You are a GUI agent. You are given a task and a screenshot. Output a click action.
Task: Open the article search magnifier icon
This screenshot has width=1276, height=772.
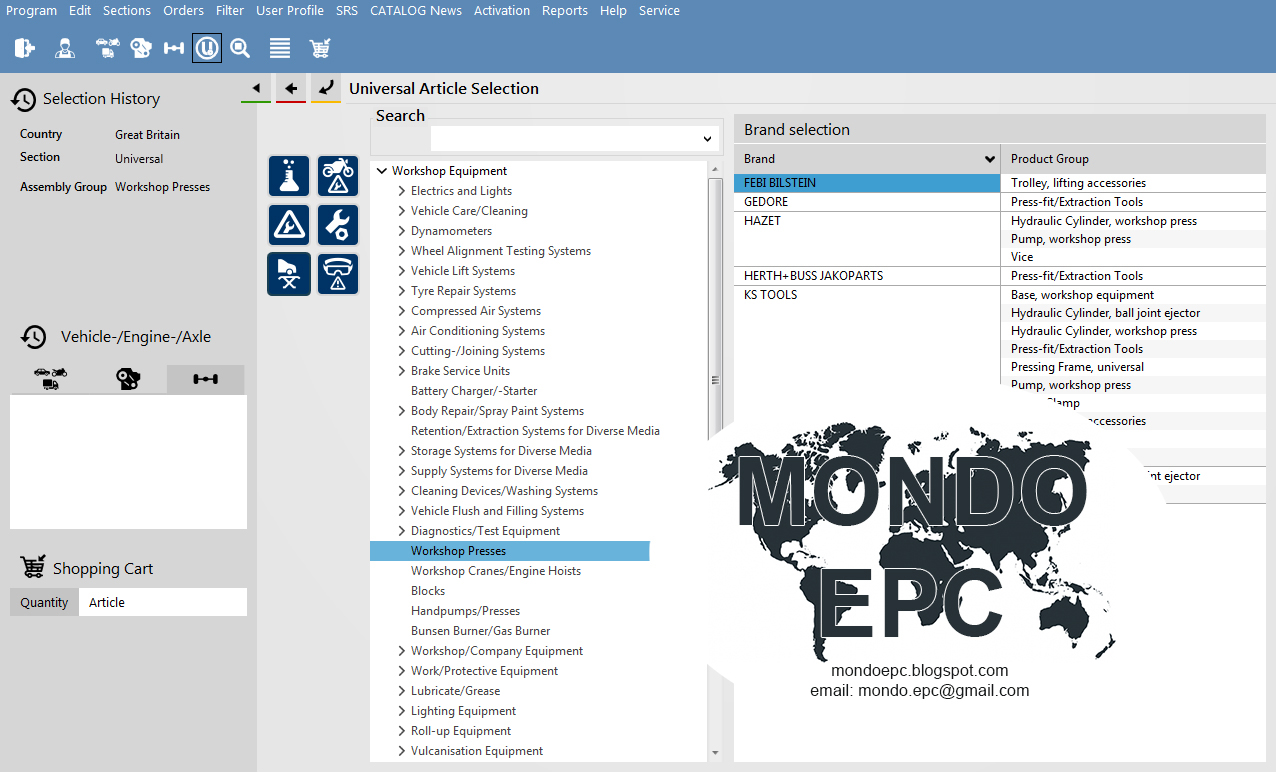[240, 47]
